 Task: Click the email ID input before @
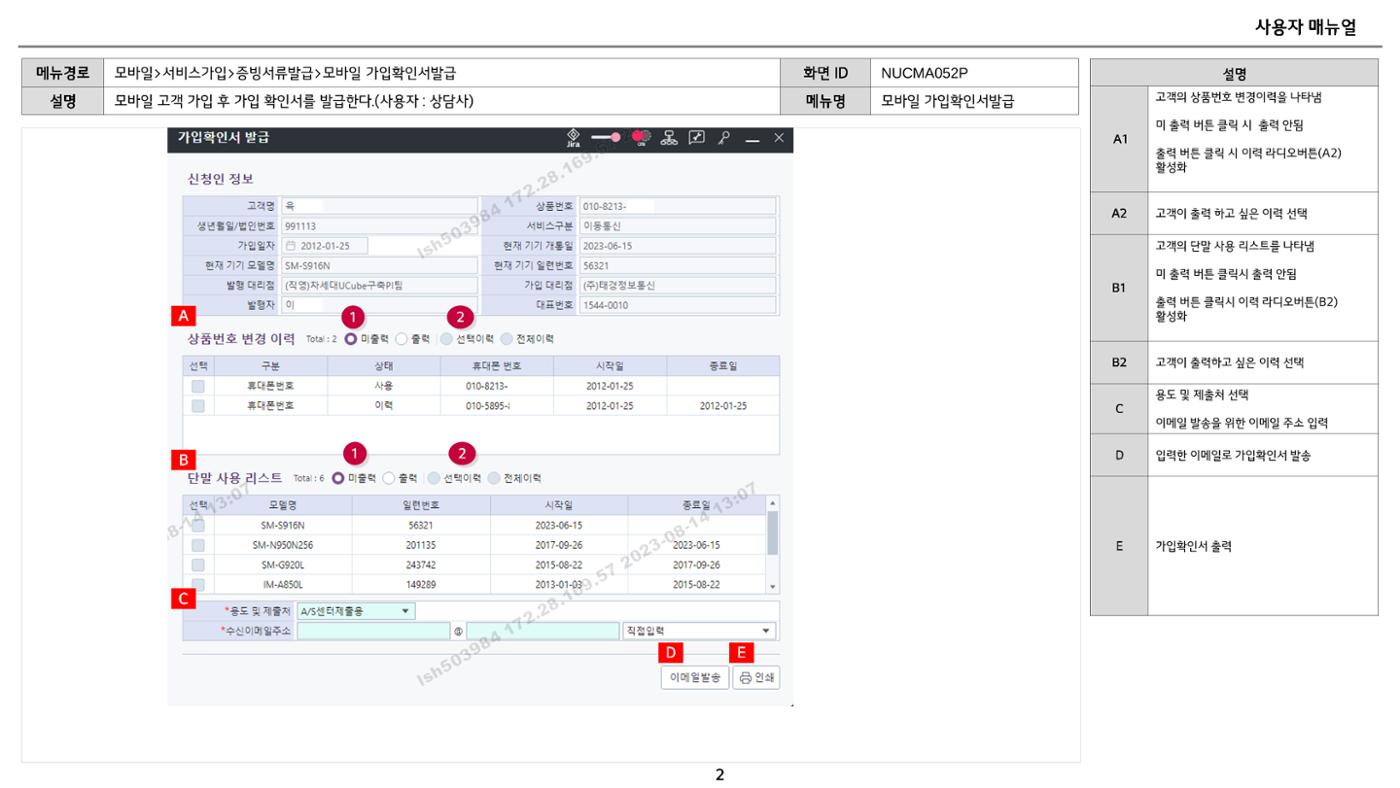pyautogui.click(x=373, y=631)
